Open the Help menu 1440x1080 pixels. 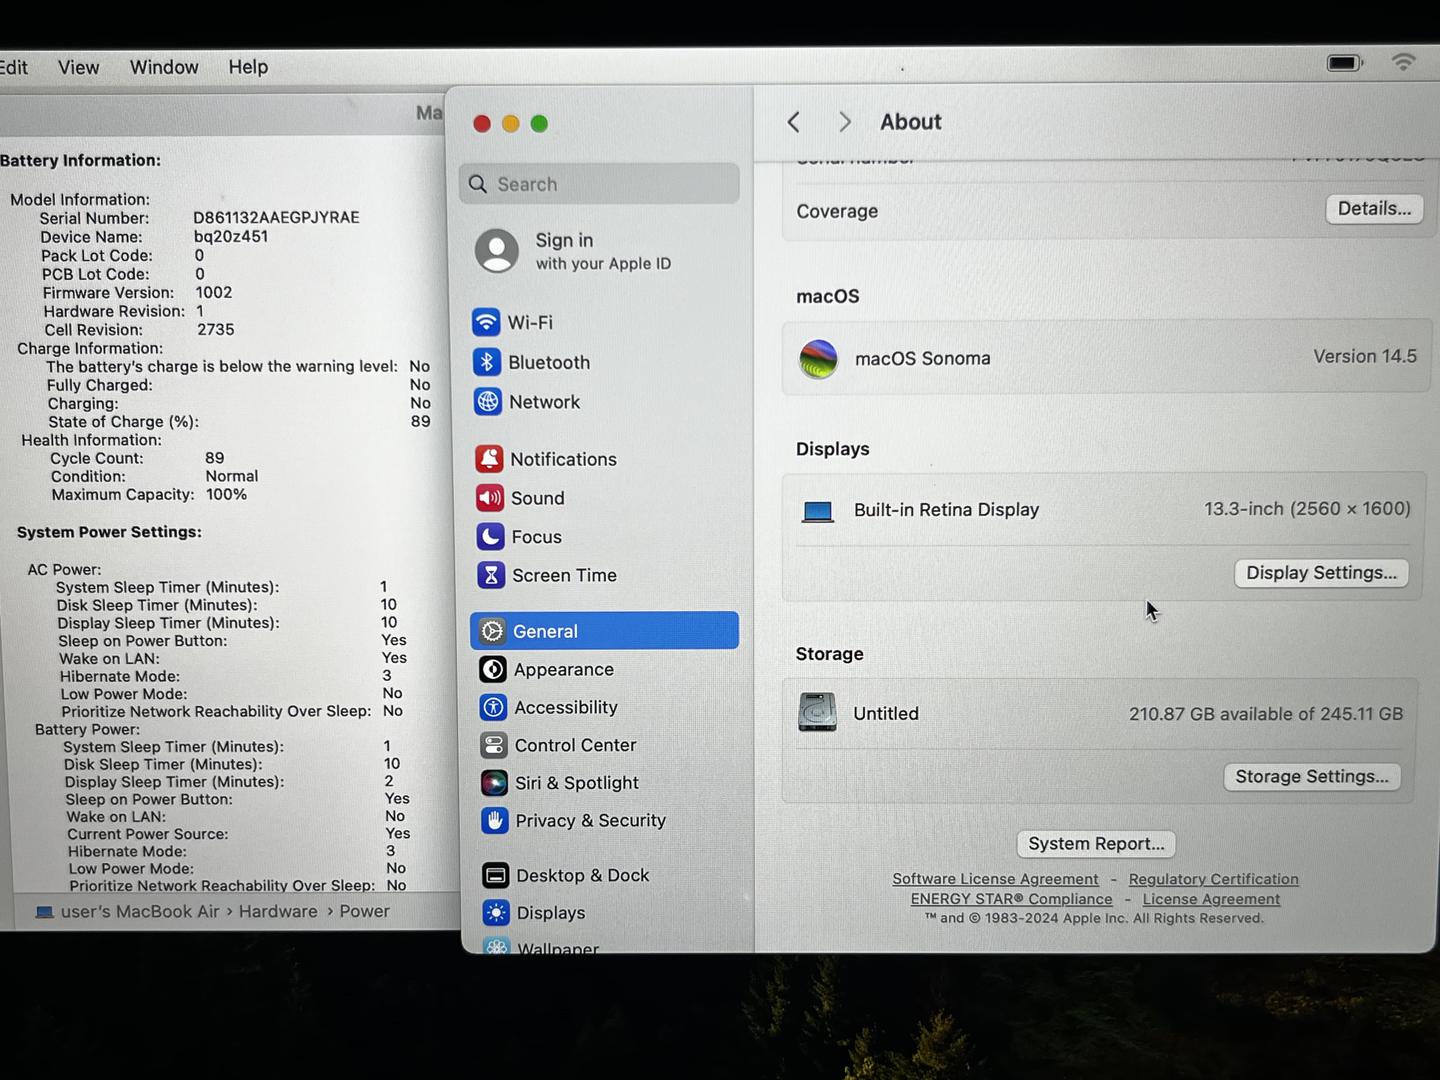click(x=248, y=67)
